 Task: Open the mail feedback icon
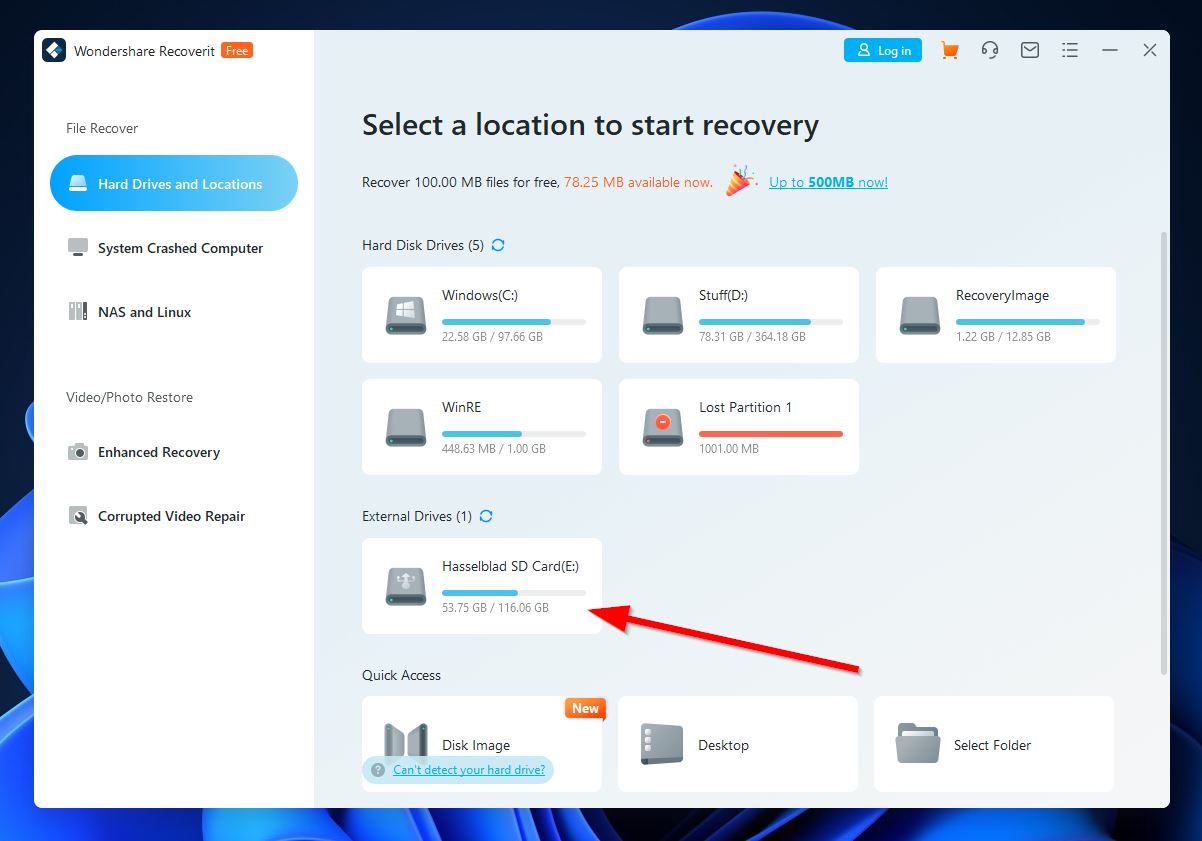[x=1030, y=50]
